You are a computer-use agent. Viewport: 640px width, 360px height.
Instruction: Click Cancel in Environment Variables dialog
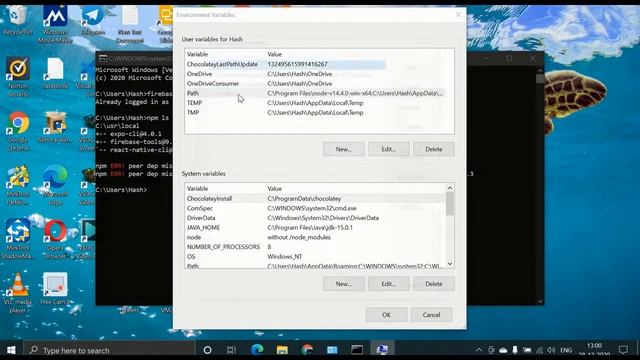[x=431, y=315]
